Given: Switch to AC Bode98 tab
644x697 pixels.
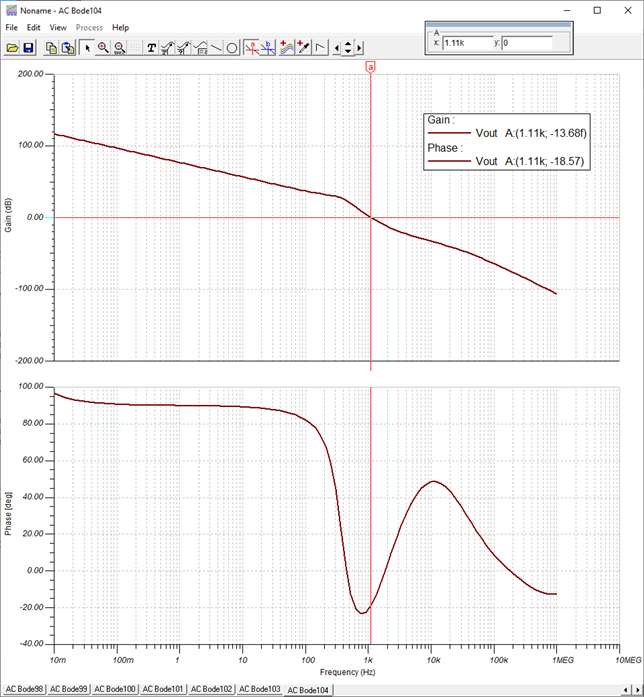Looking at the screenshot, I should [x=24, y=689].
